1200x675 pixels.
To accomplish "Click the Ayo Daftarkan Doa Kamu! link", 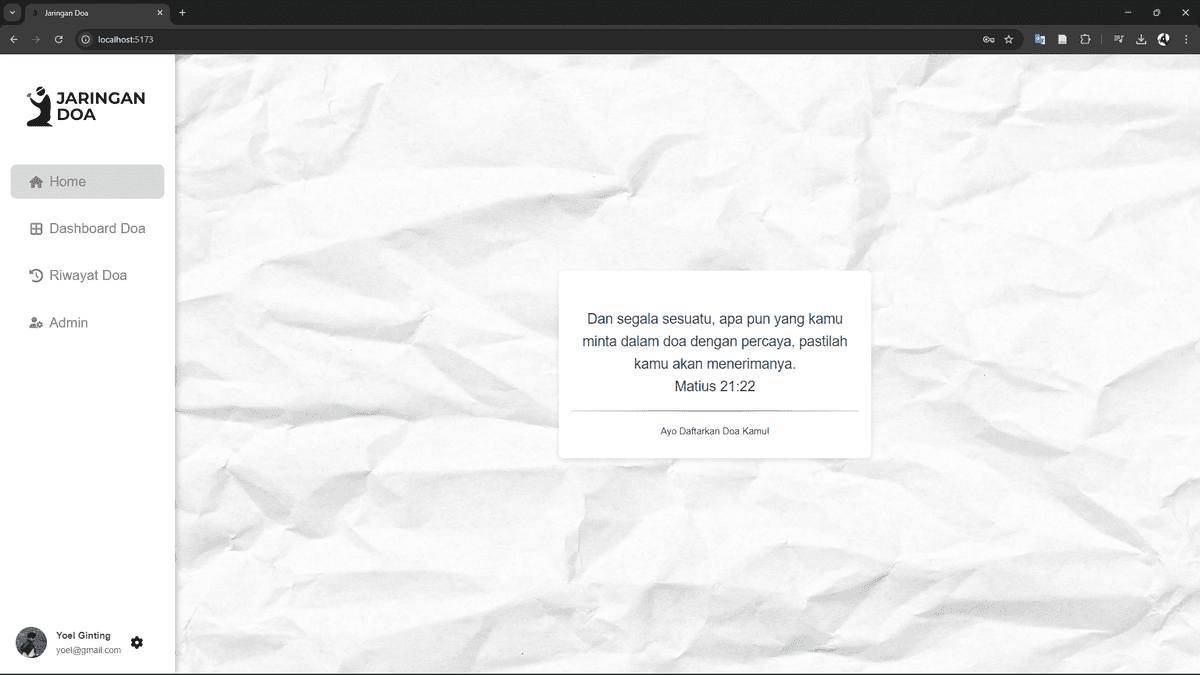I will click(x=714, y=431).
